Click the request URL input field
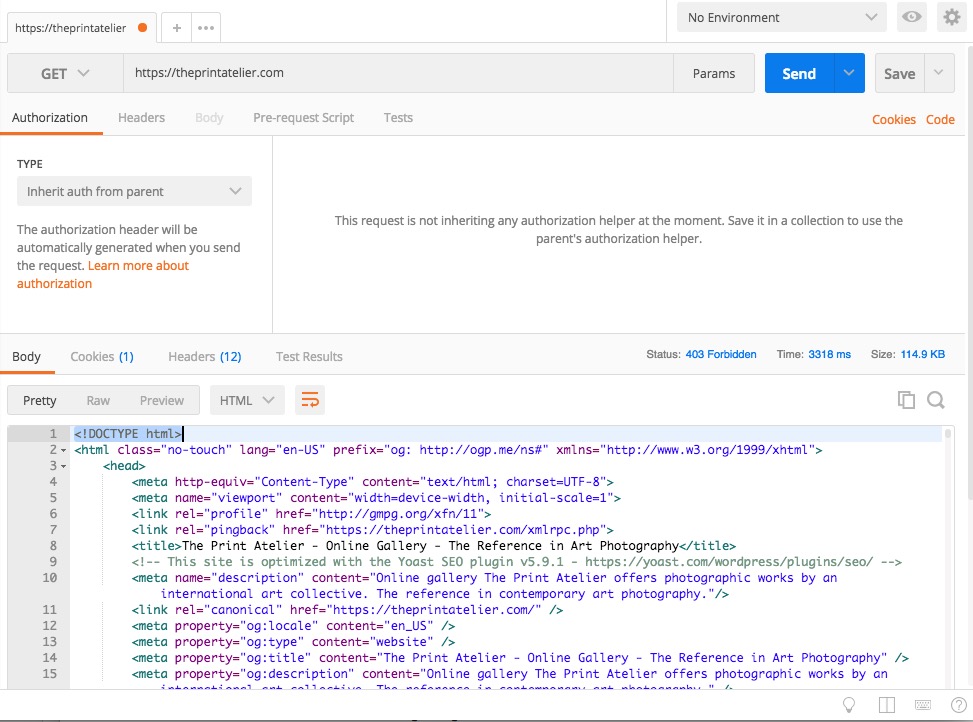The width and height of the screenshot is (973, 722). (x=400, y=72)
